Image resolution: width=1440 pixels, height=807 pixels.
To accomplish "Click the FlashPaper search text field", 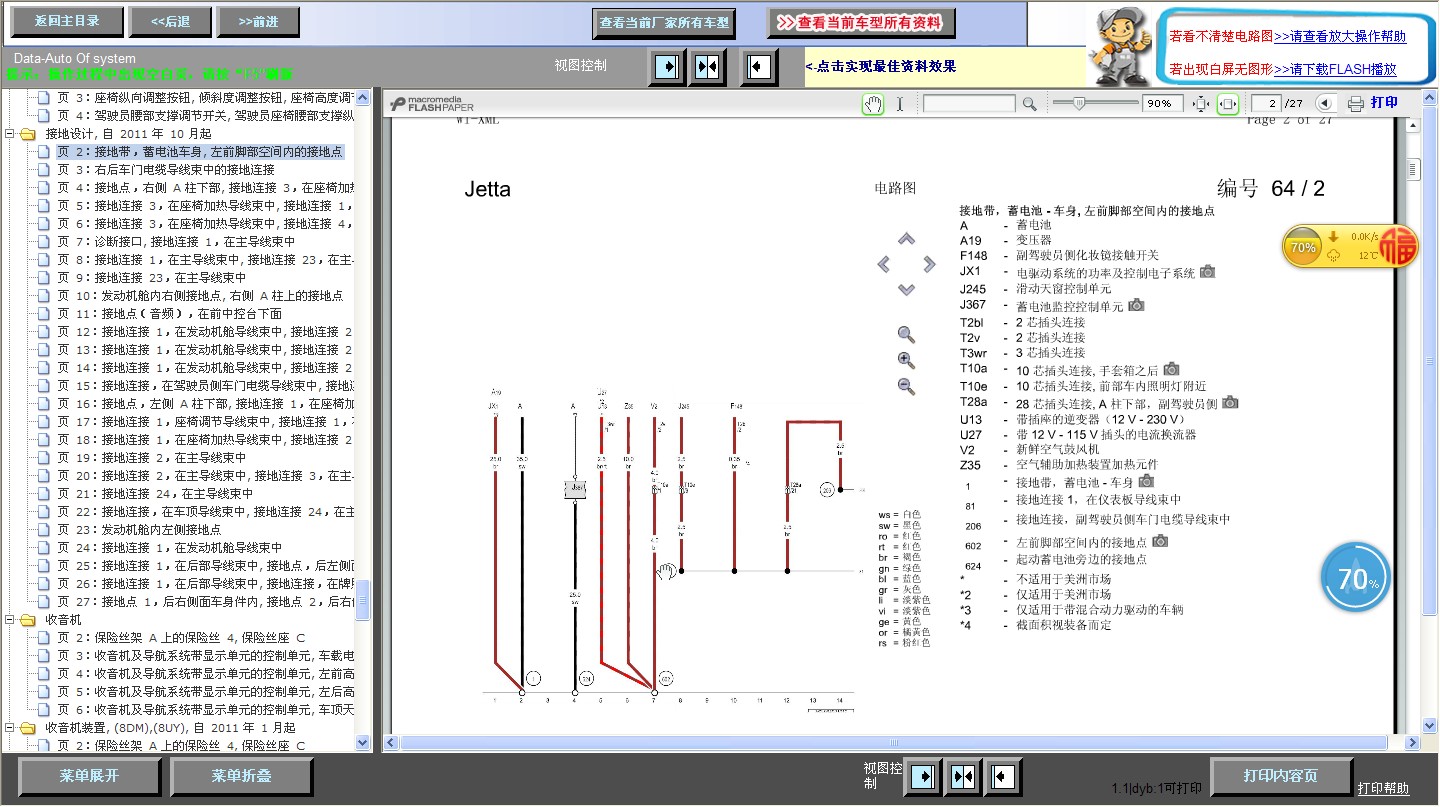I will 968,103.
